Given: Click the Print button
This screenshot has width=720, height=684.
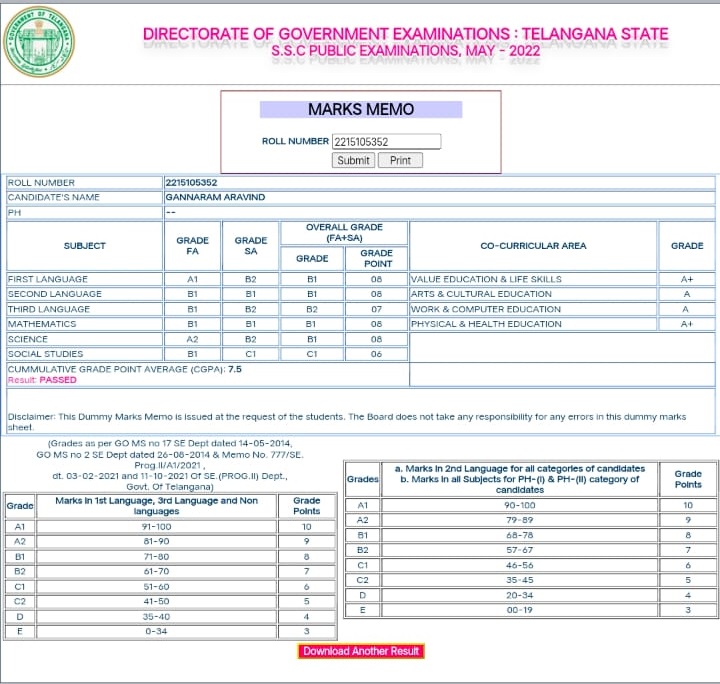Looking at the screenshot, I should coord(400,160).
